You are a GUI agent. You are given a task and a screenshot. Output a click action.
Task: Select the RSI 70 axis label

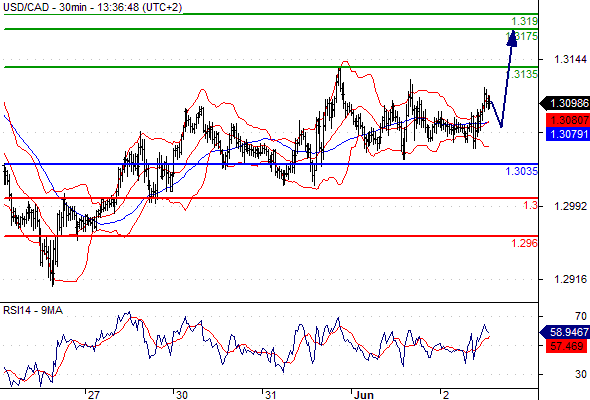(x=581, y=316)
